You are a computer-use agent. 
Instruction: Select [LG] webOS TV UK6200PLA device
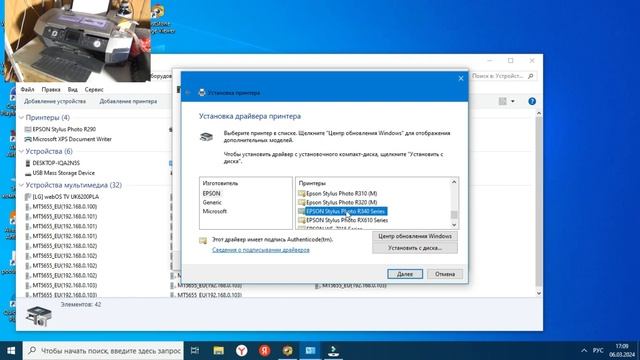point(62,197)
